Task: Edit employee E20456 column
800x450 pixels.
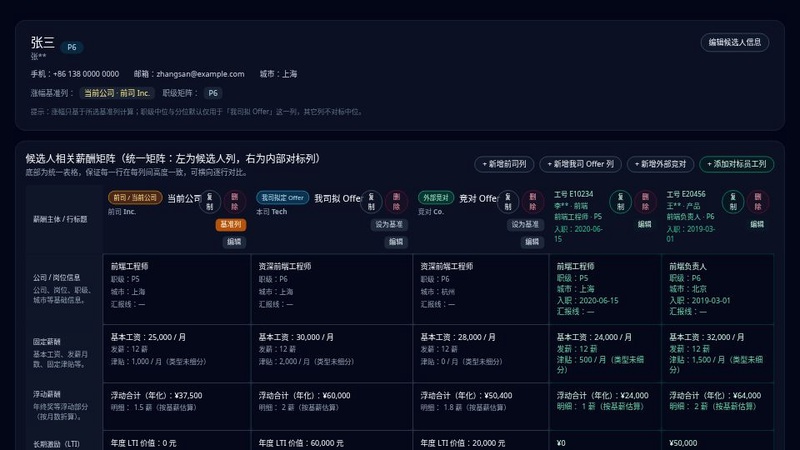Action: [x=757, y=224]
